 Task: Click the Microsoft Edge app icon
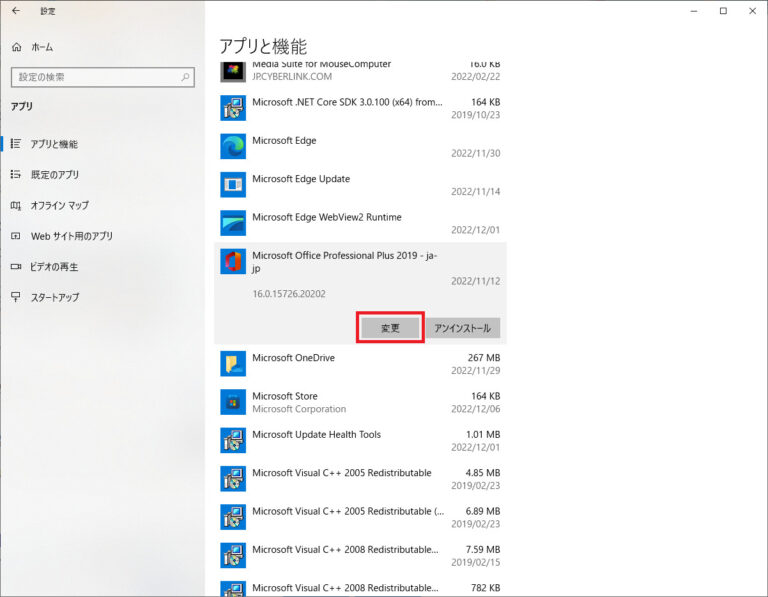pyautogui.click(x=232, y=146)
